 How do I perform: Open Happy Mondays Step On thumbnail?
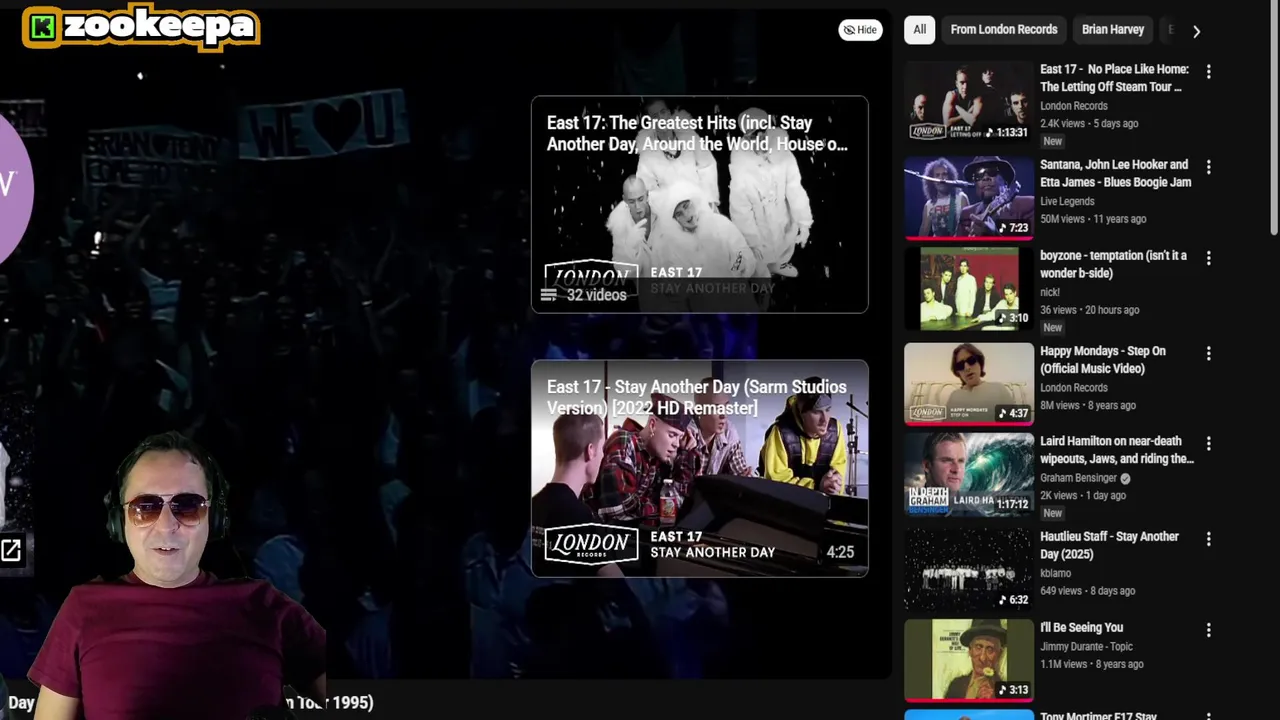click(x=969, y=384)
